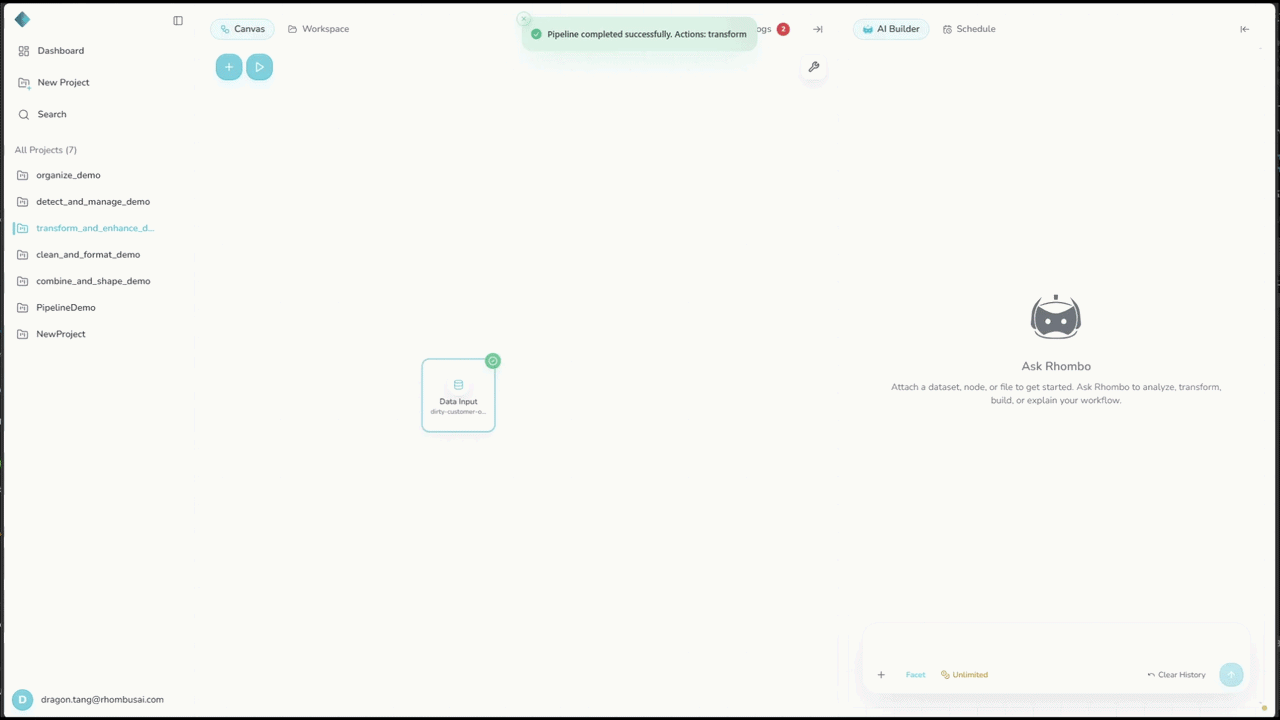Click the New Project folder icon

coord(24,83)
